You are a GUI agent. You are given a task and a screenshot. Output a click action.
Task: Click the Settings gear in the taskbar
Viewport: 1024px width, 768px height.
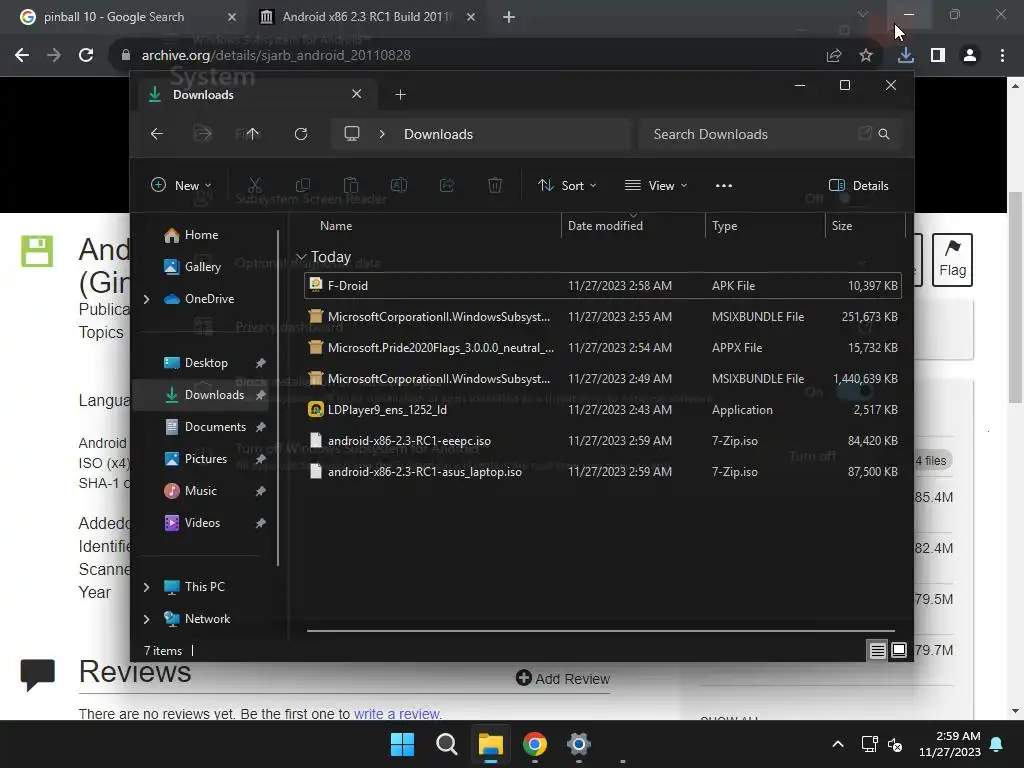click(x=579, y=744)
